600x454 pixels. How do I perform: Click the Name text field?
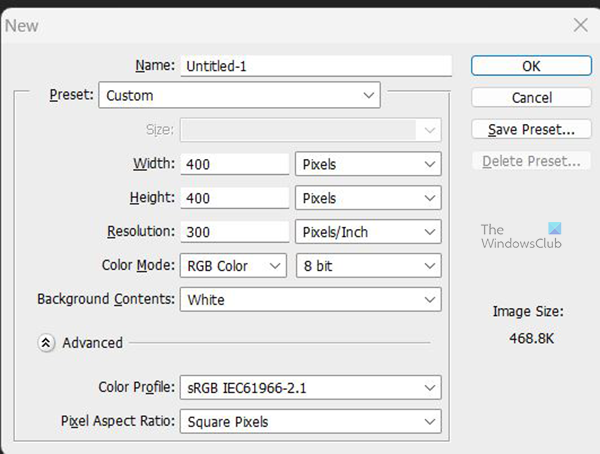point(316,66)
